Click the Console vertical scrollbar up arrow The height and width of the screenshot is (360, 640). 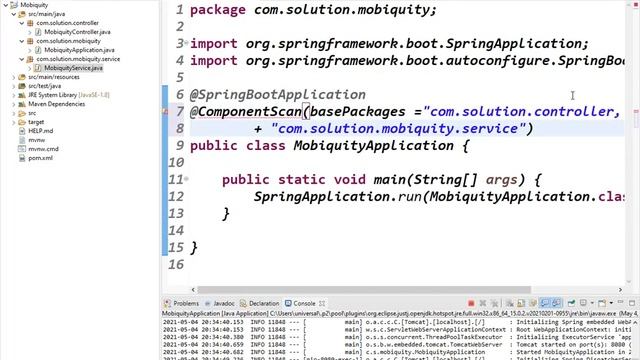coord(636,322)
